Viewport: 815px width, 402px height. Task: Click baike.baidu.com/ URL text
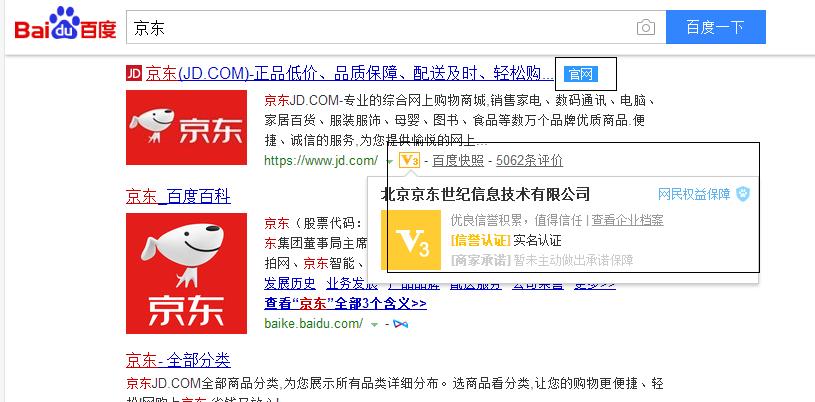coord(313,323)
